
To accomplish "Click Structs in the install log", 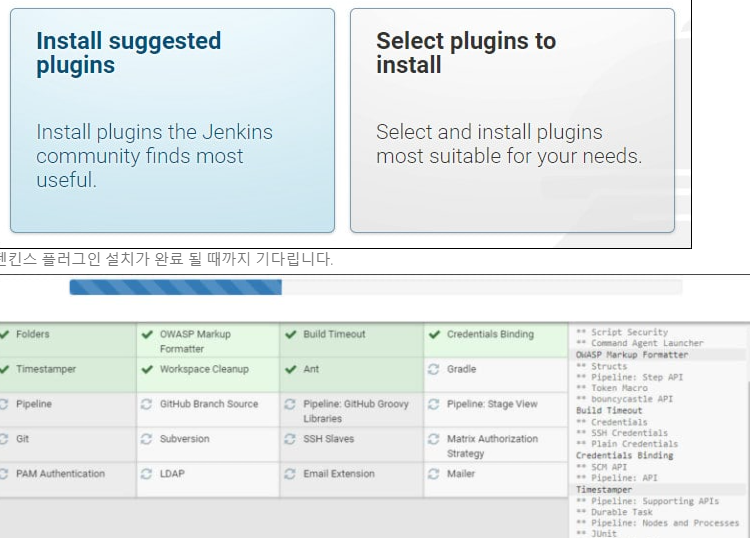I will [609, 366].
